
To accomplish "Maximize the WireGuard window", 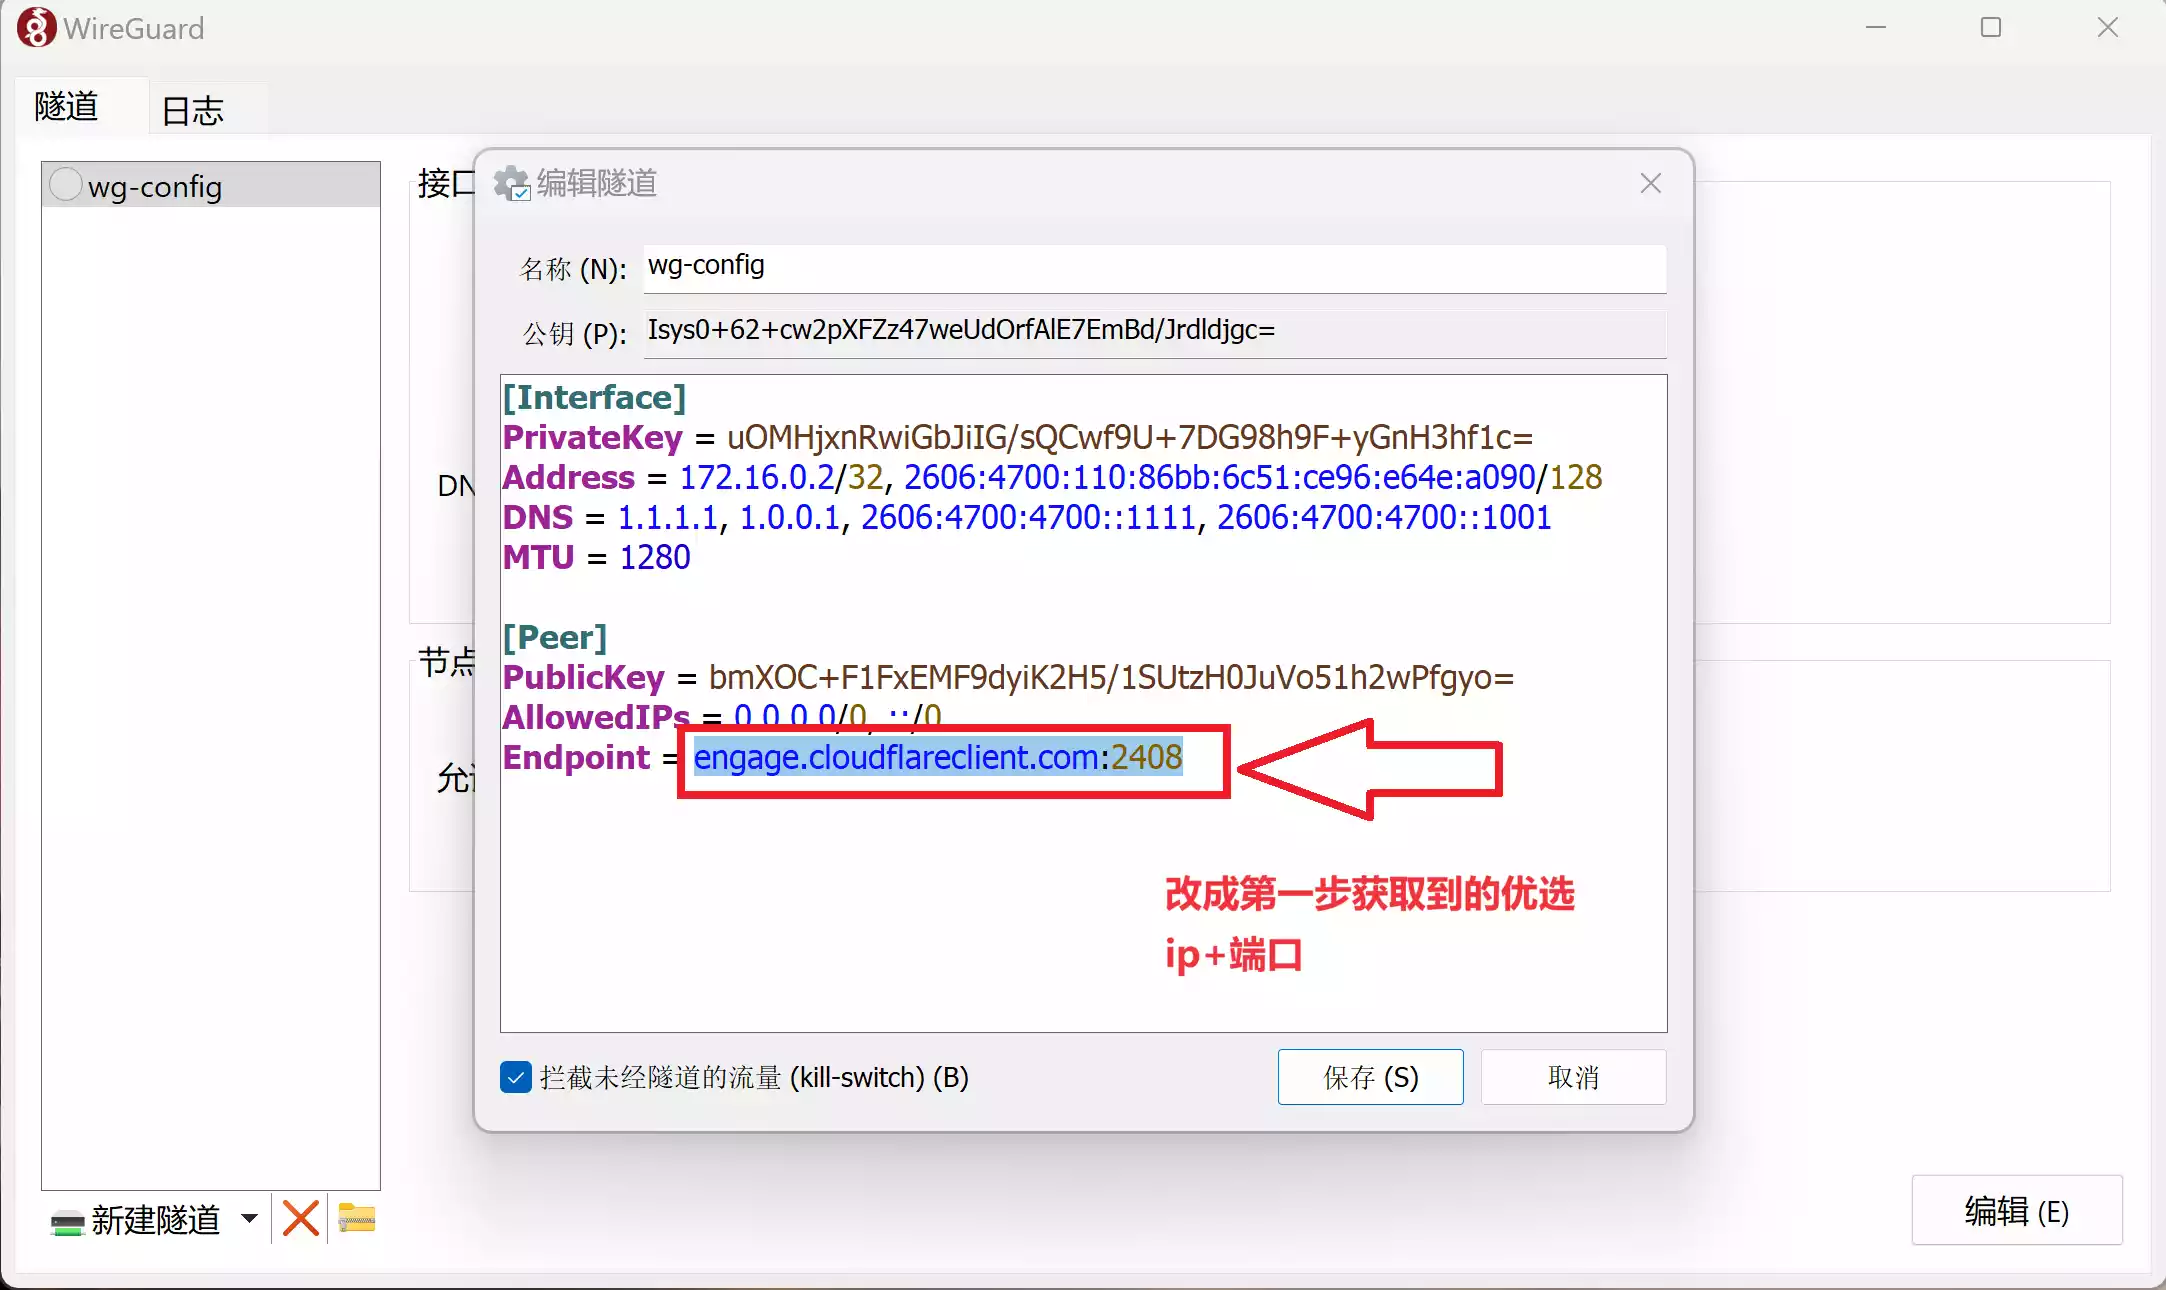I will (1991, 28).
